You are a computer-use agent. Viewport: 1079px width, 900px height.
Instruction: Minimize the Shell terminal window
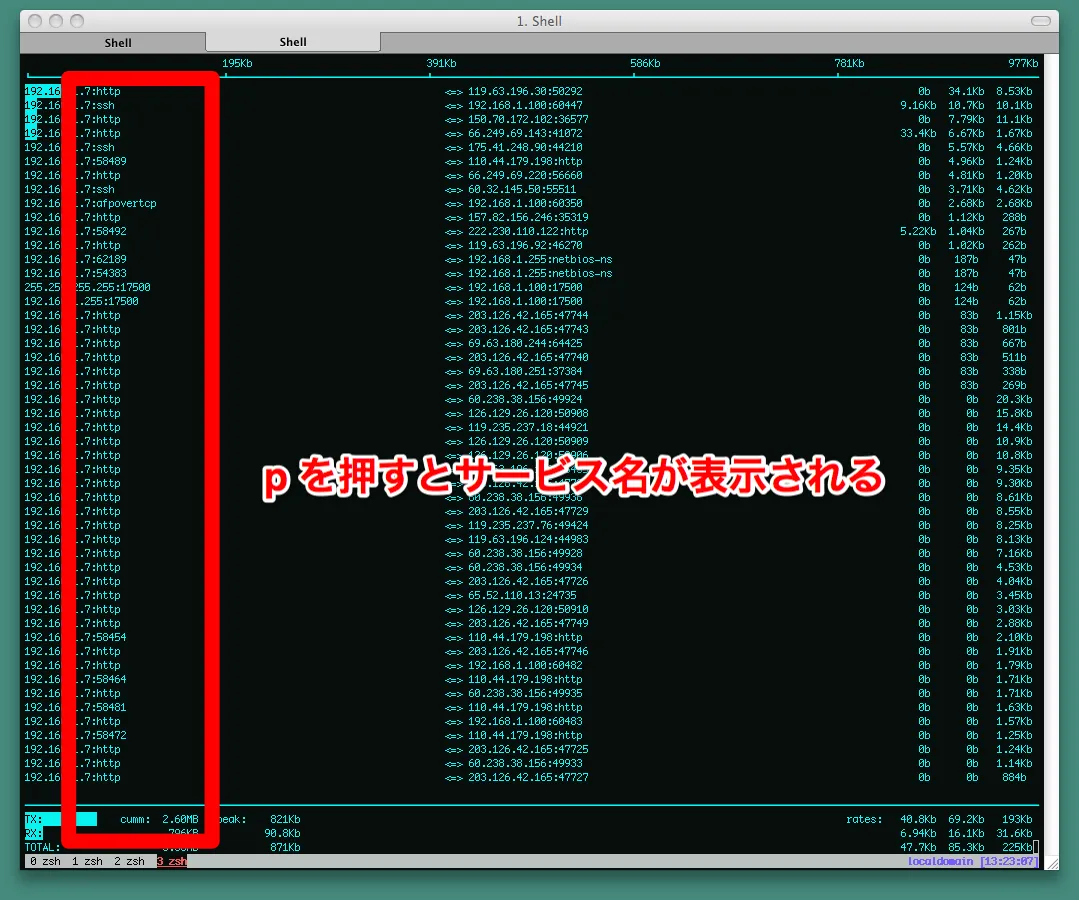pos(55,21)
